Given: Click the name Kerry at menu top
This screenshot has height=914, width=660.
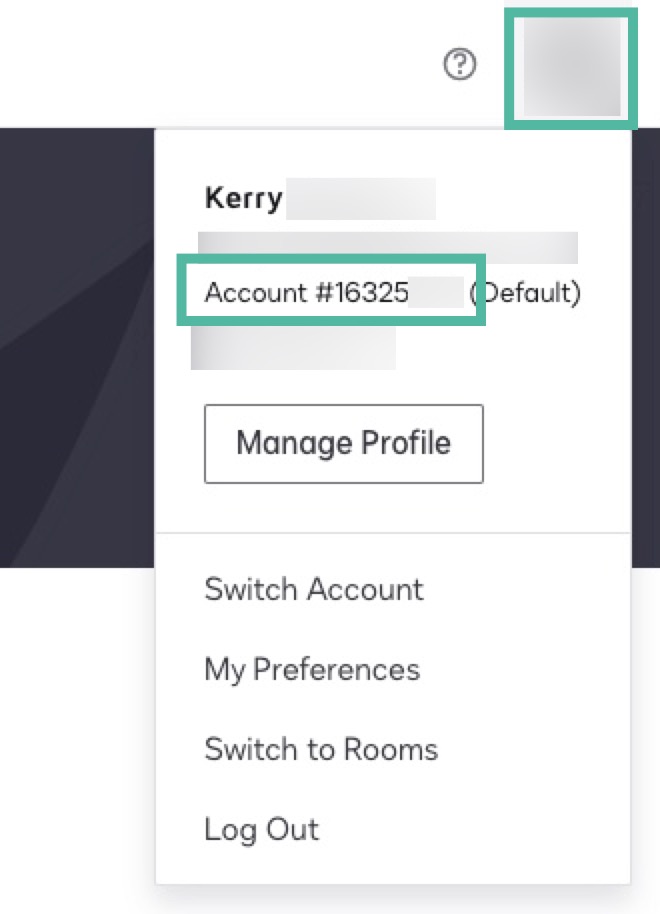Looking at the screenshot, I should point(243,197).
